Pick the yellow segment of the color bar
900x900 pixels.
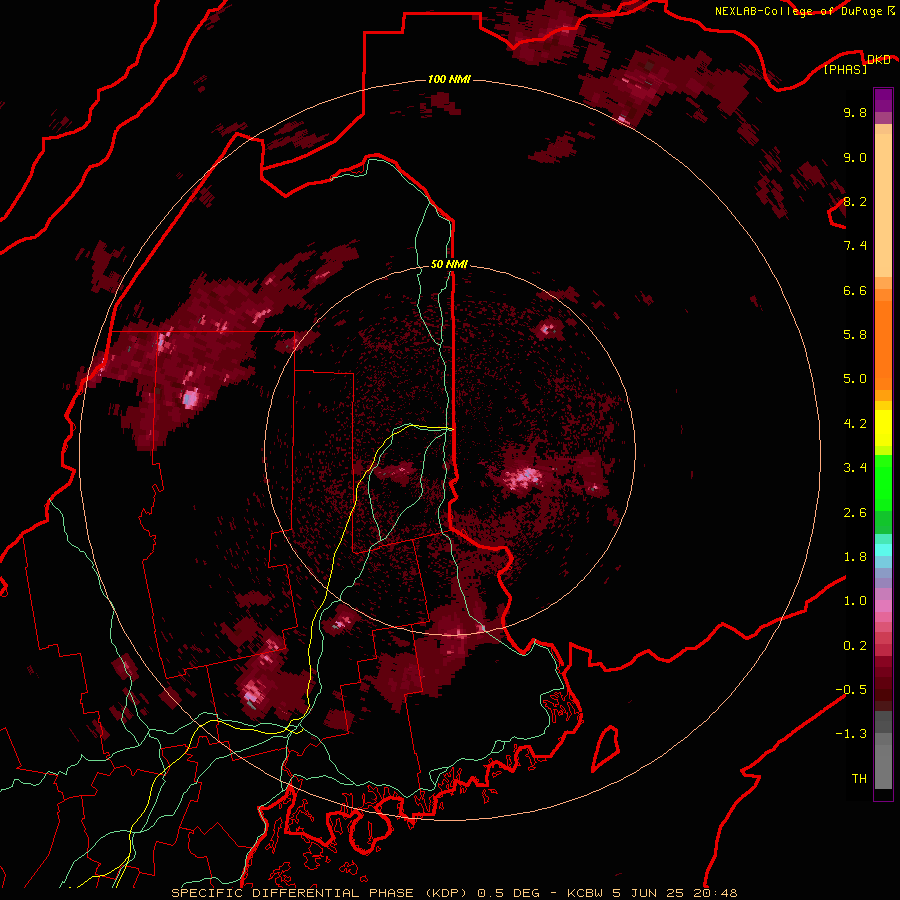(x=883, y=428)
